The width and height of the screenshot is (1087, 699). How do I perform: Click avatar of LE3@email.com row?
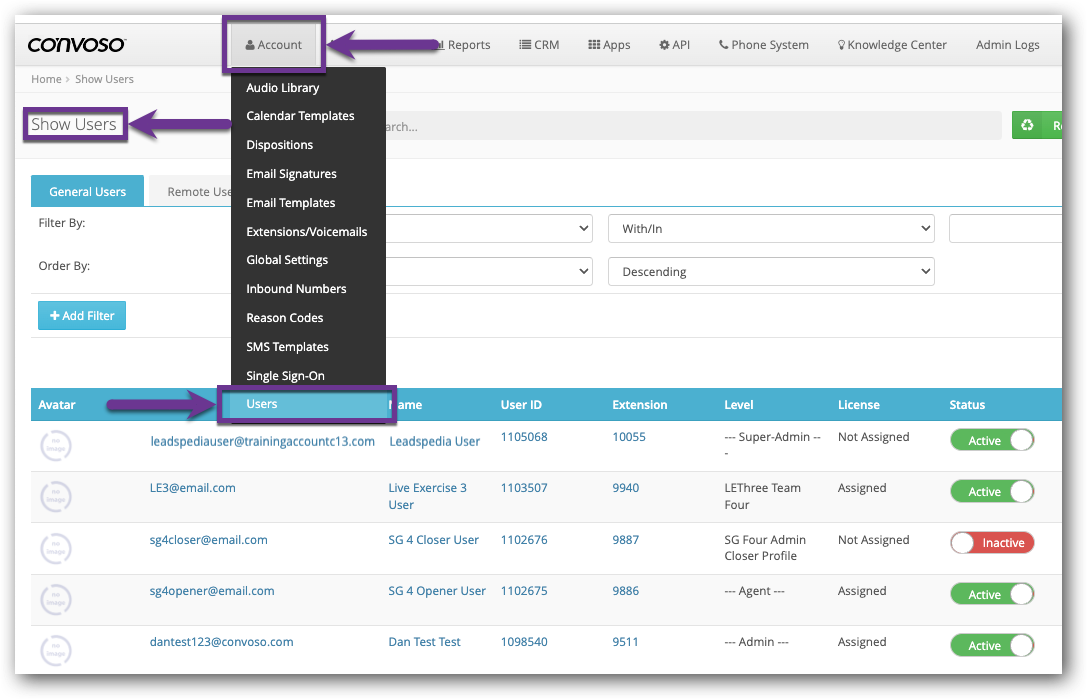click(x=55, y=497)
